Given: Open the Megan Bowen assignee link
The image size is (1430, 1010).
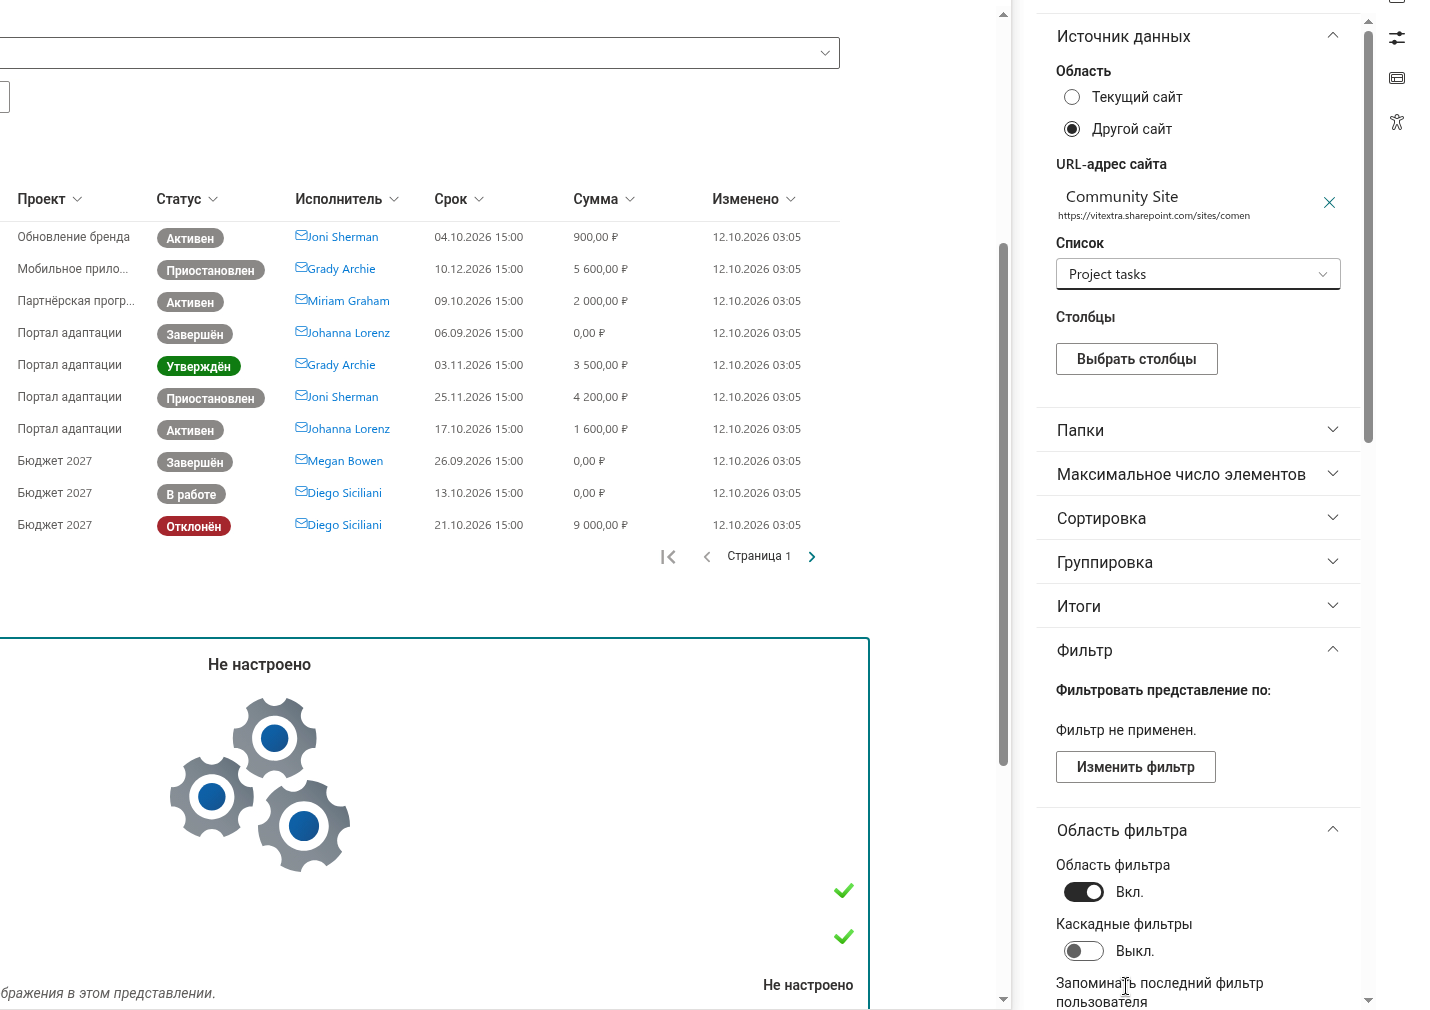Looking at the screenshot, I should coord(346,461).
